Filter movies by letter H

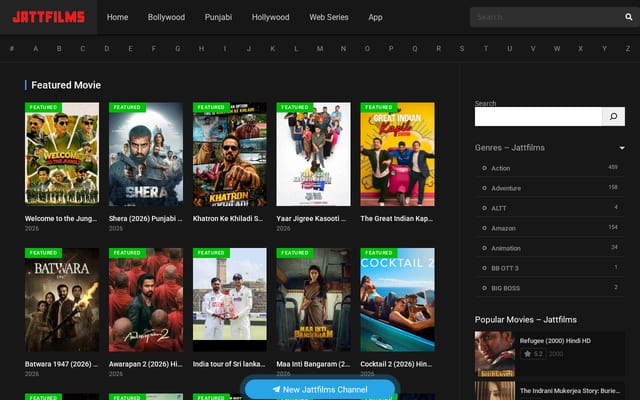coord(201,49)
